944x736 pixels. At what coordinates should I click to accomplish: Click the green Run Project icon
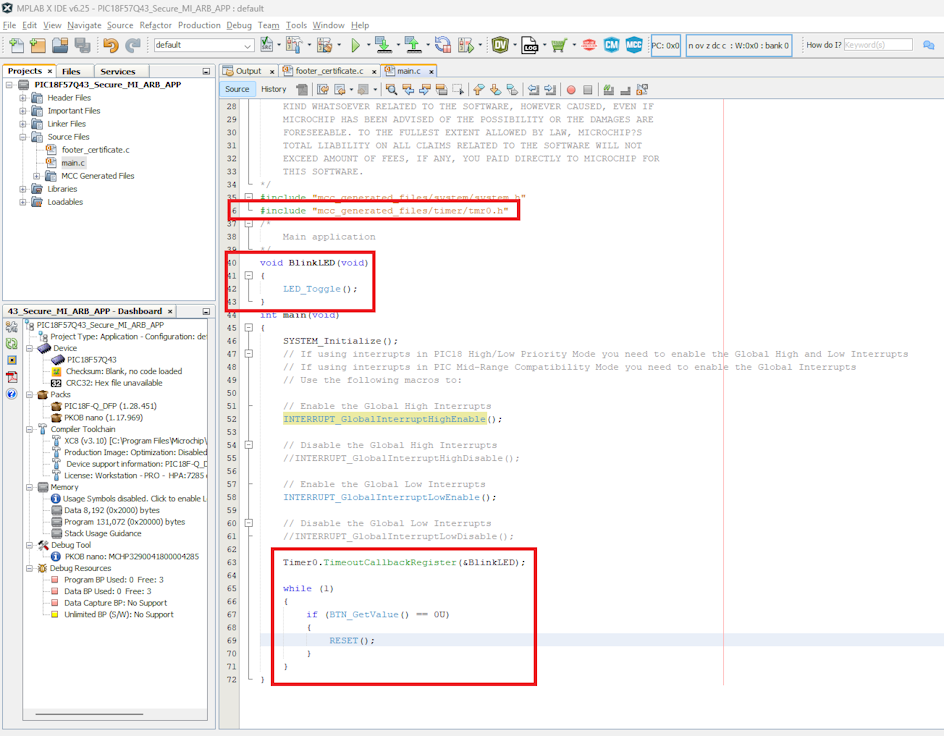coord(355,45)
